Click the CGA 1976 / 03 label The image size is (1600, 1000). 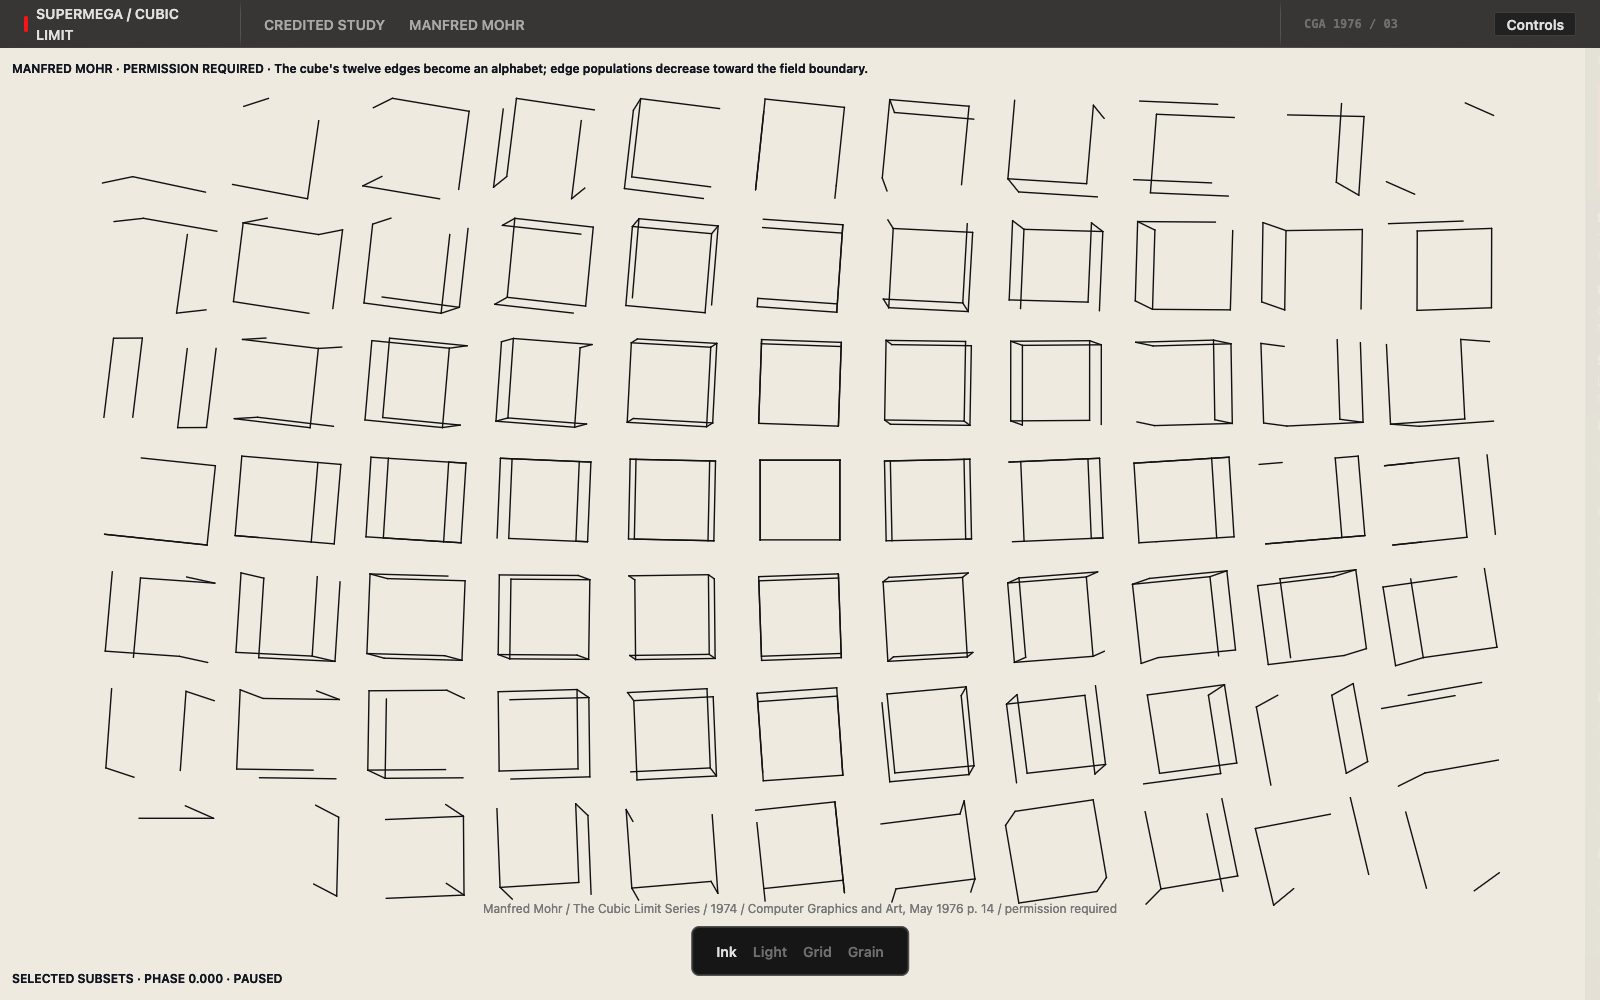tap(1350, 24)
